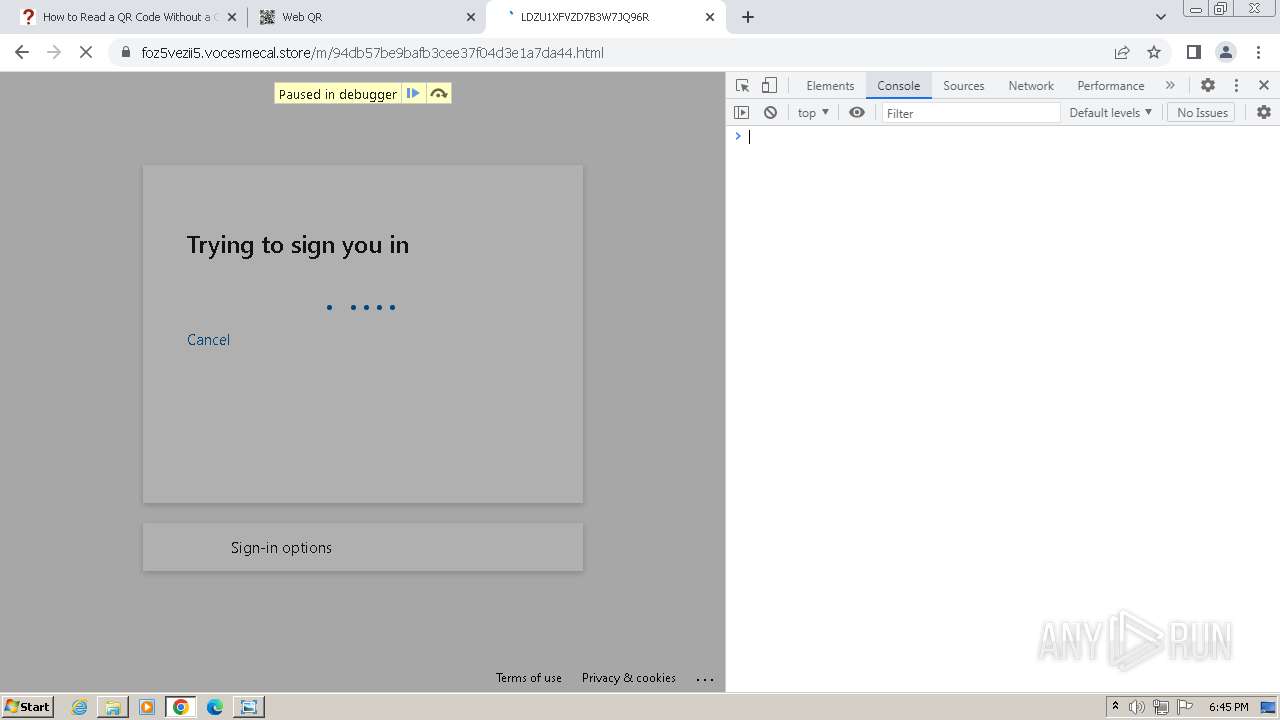Click the No Issues button

[x=1202, y=113]
